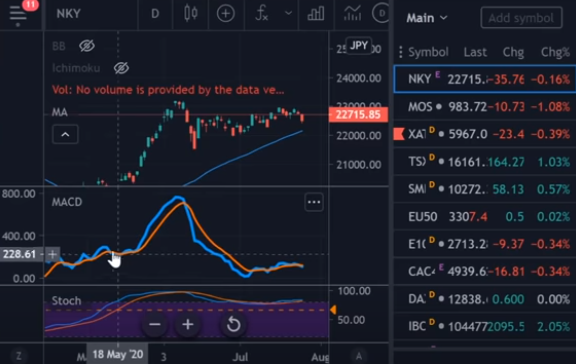
Task: Open the Main watchlist dropdown
Action: (x=427, y=18)
